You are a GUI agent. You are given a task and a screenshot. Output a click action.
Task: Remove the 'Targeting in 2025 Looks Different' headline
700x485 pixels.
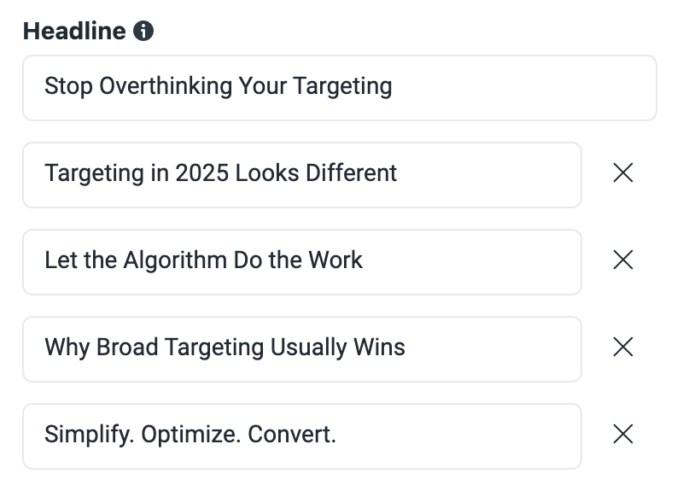pos(623,173)
